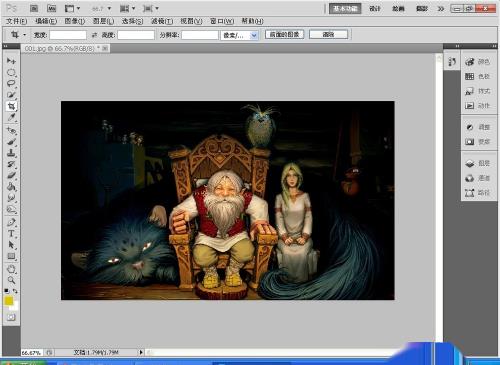Open the 调整 (Adjustments) panel
The image size is (500, 365).
(477, 127)
